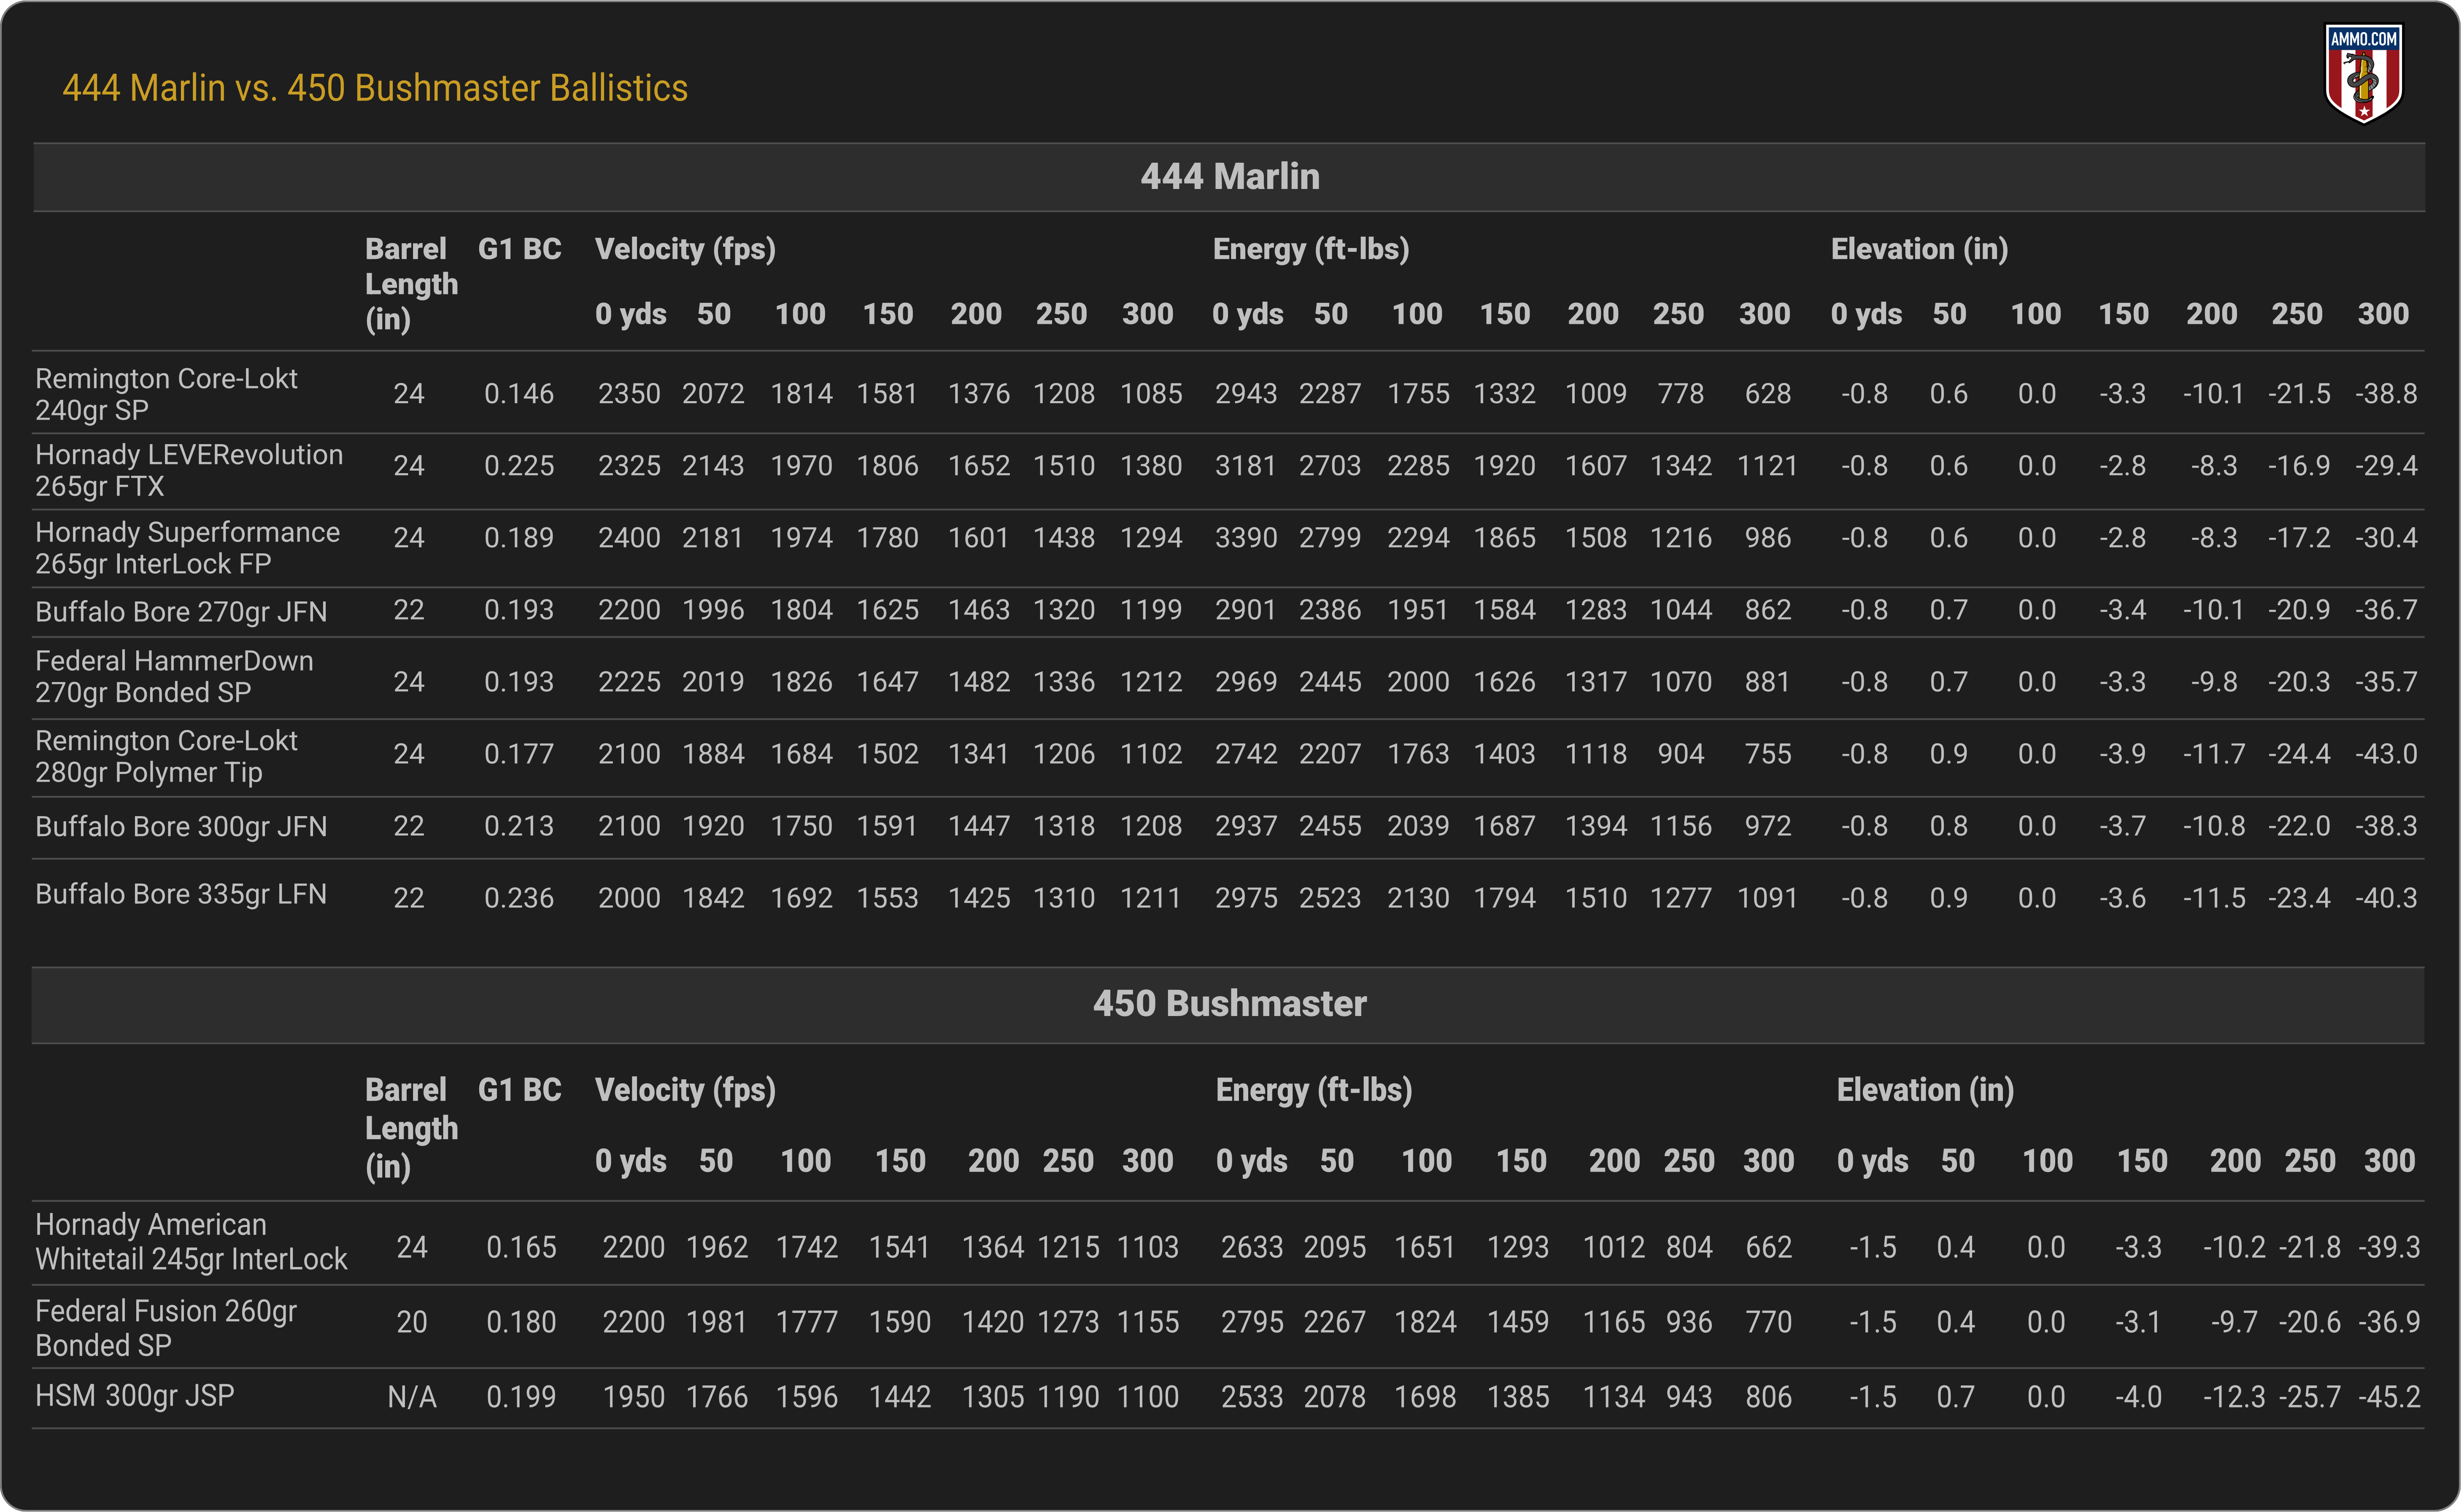This screenshot has height=1512, width=2461.
Task: Select 'HSM 300gr JSP' row name
Action: (x=135, y=1395)
